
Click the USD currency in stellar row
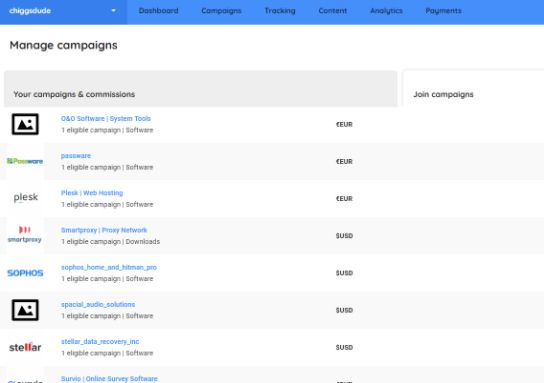coord(344,347)
